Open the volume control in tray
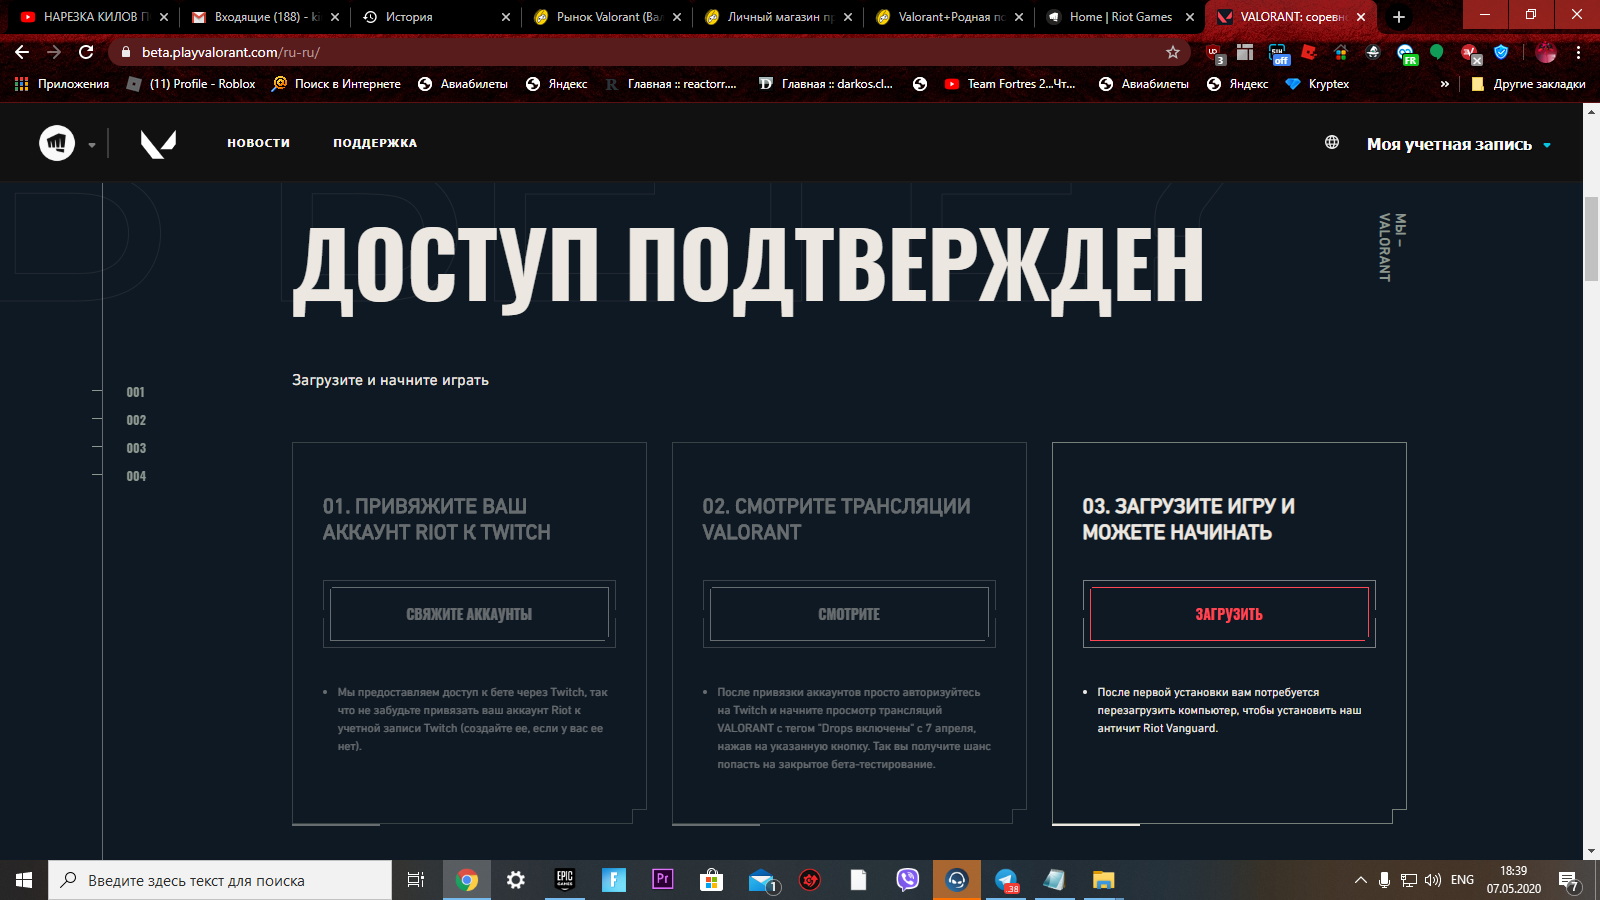 (1432, 880)
